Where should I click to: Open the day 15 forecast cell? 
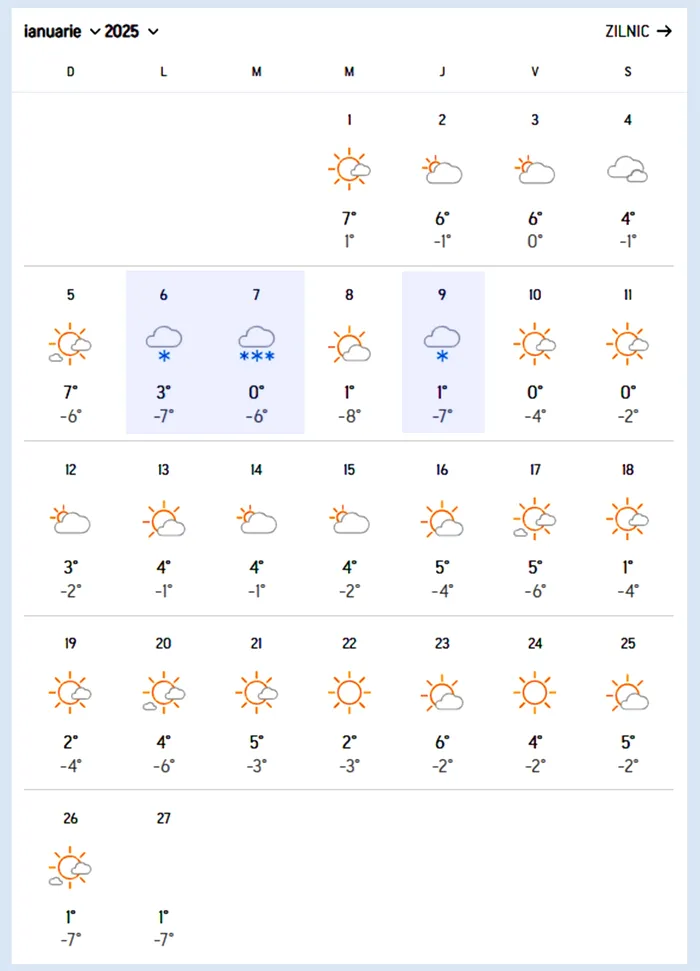point(349,529)
